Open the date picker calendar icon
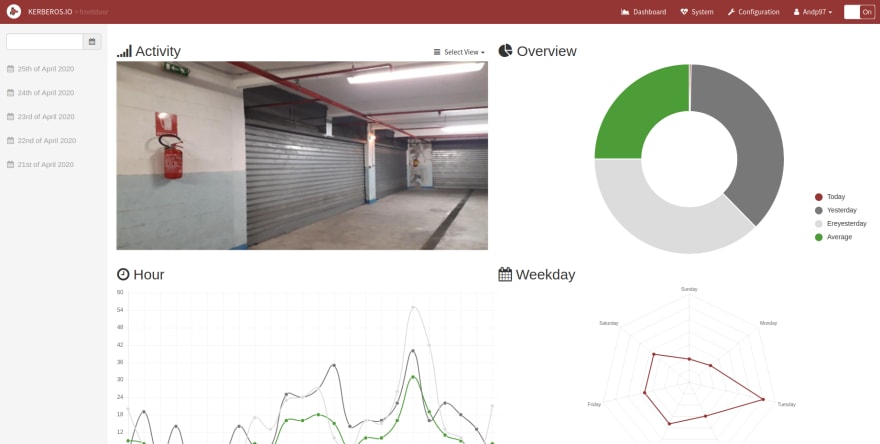 click(x=92, y=42)
